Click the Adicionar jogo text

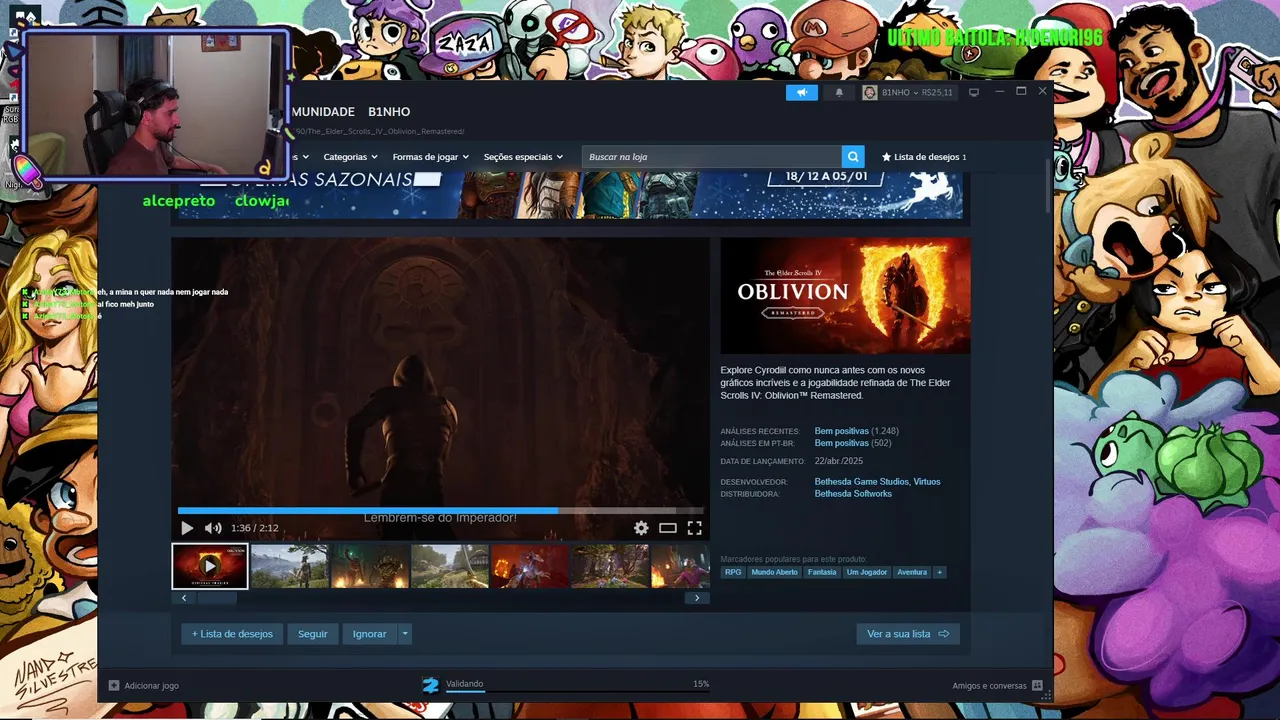152,685
